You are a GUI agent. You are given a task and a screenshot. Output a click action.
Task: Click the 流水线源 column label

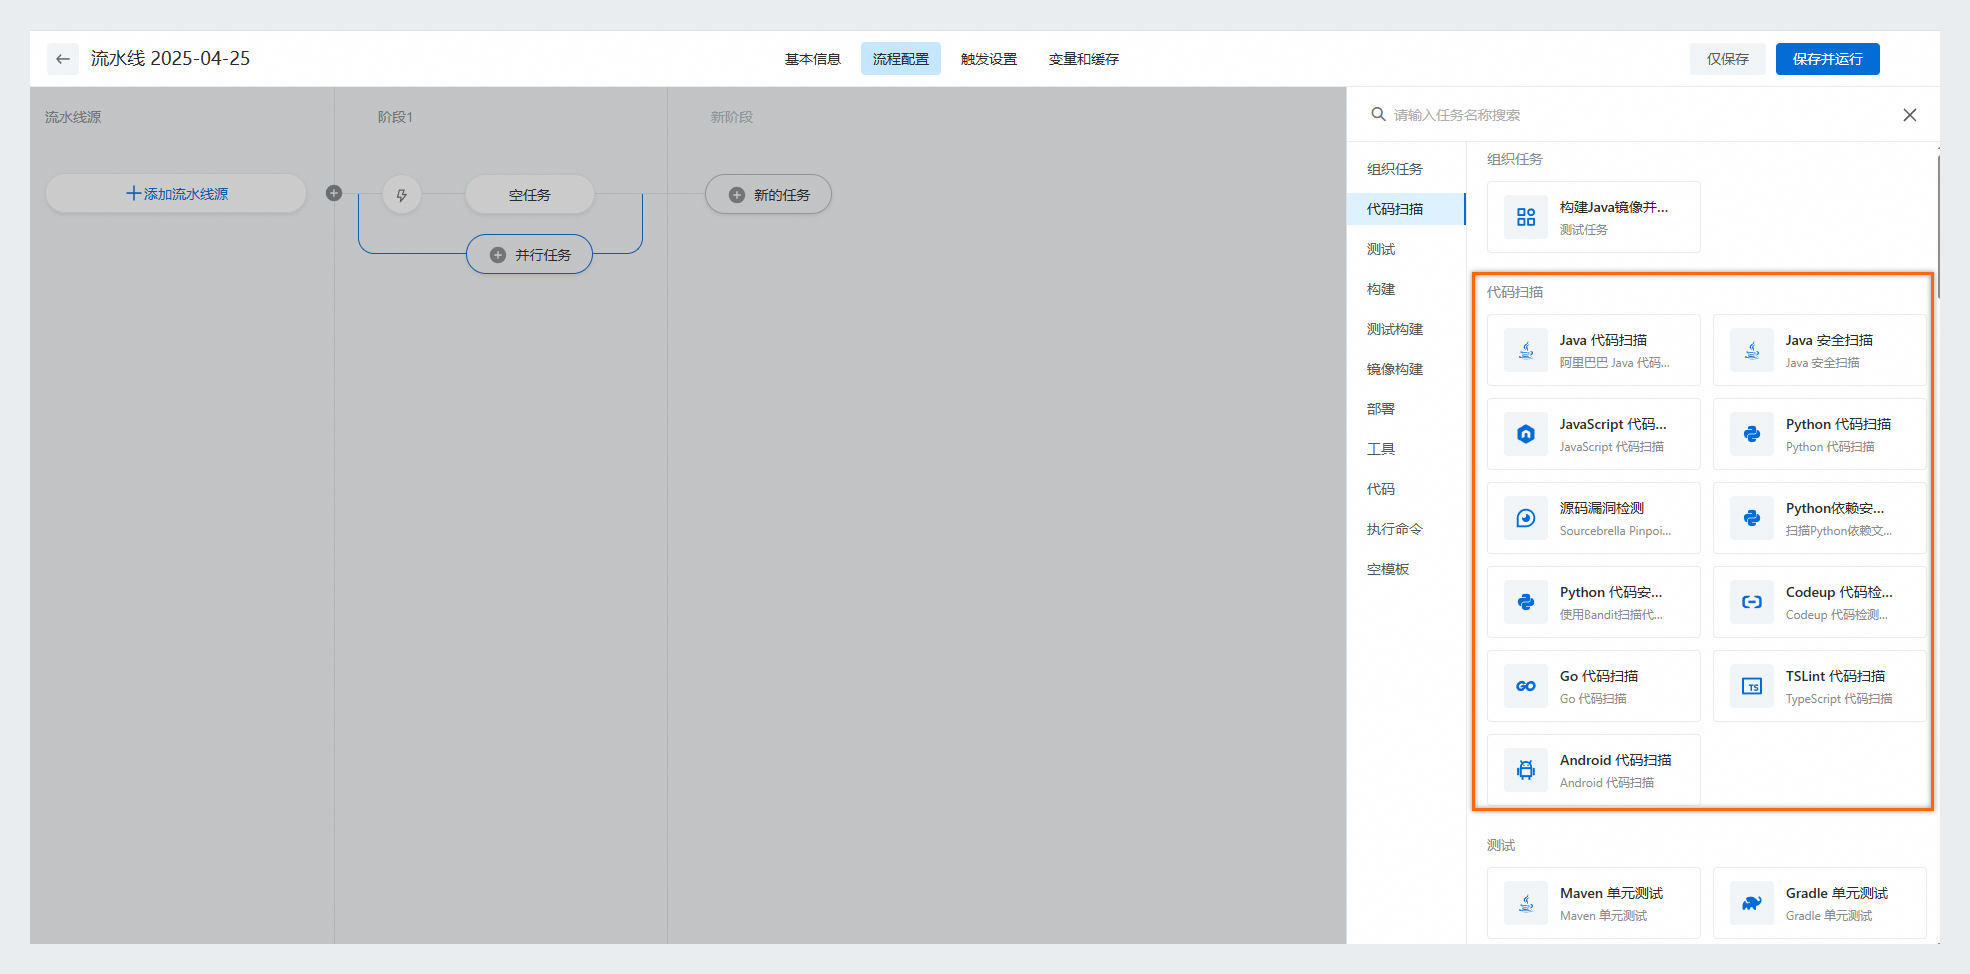click(x=73, y=117)
